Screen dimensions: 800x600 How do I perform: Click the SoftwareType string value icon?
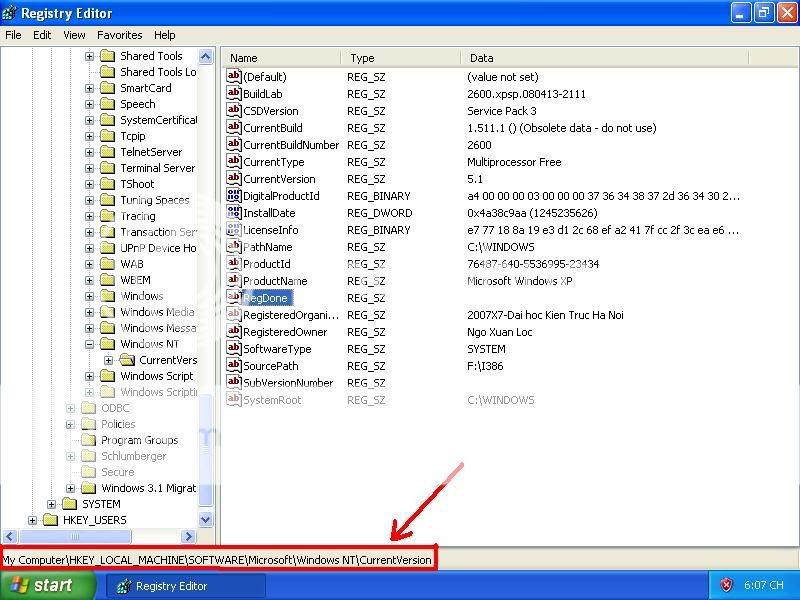click(x=234, y=348)
